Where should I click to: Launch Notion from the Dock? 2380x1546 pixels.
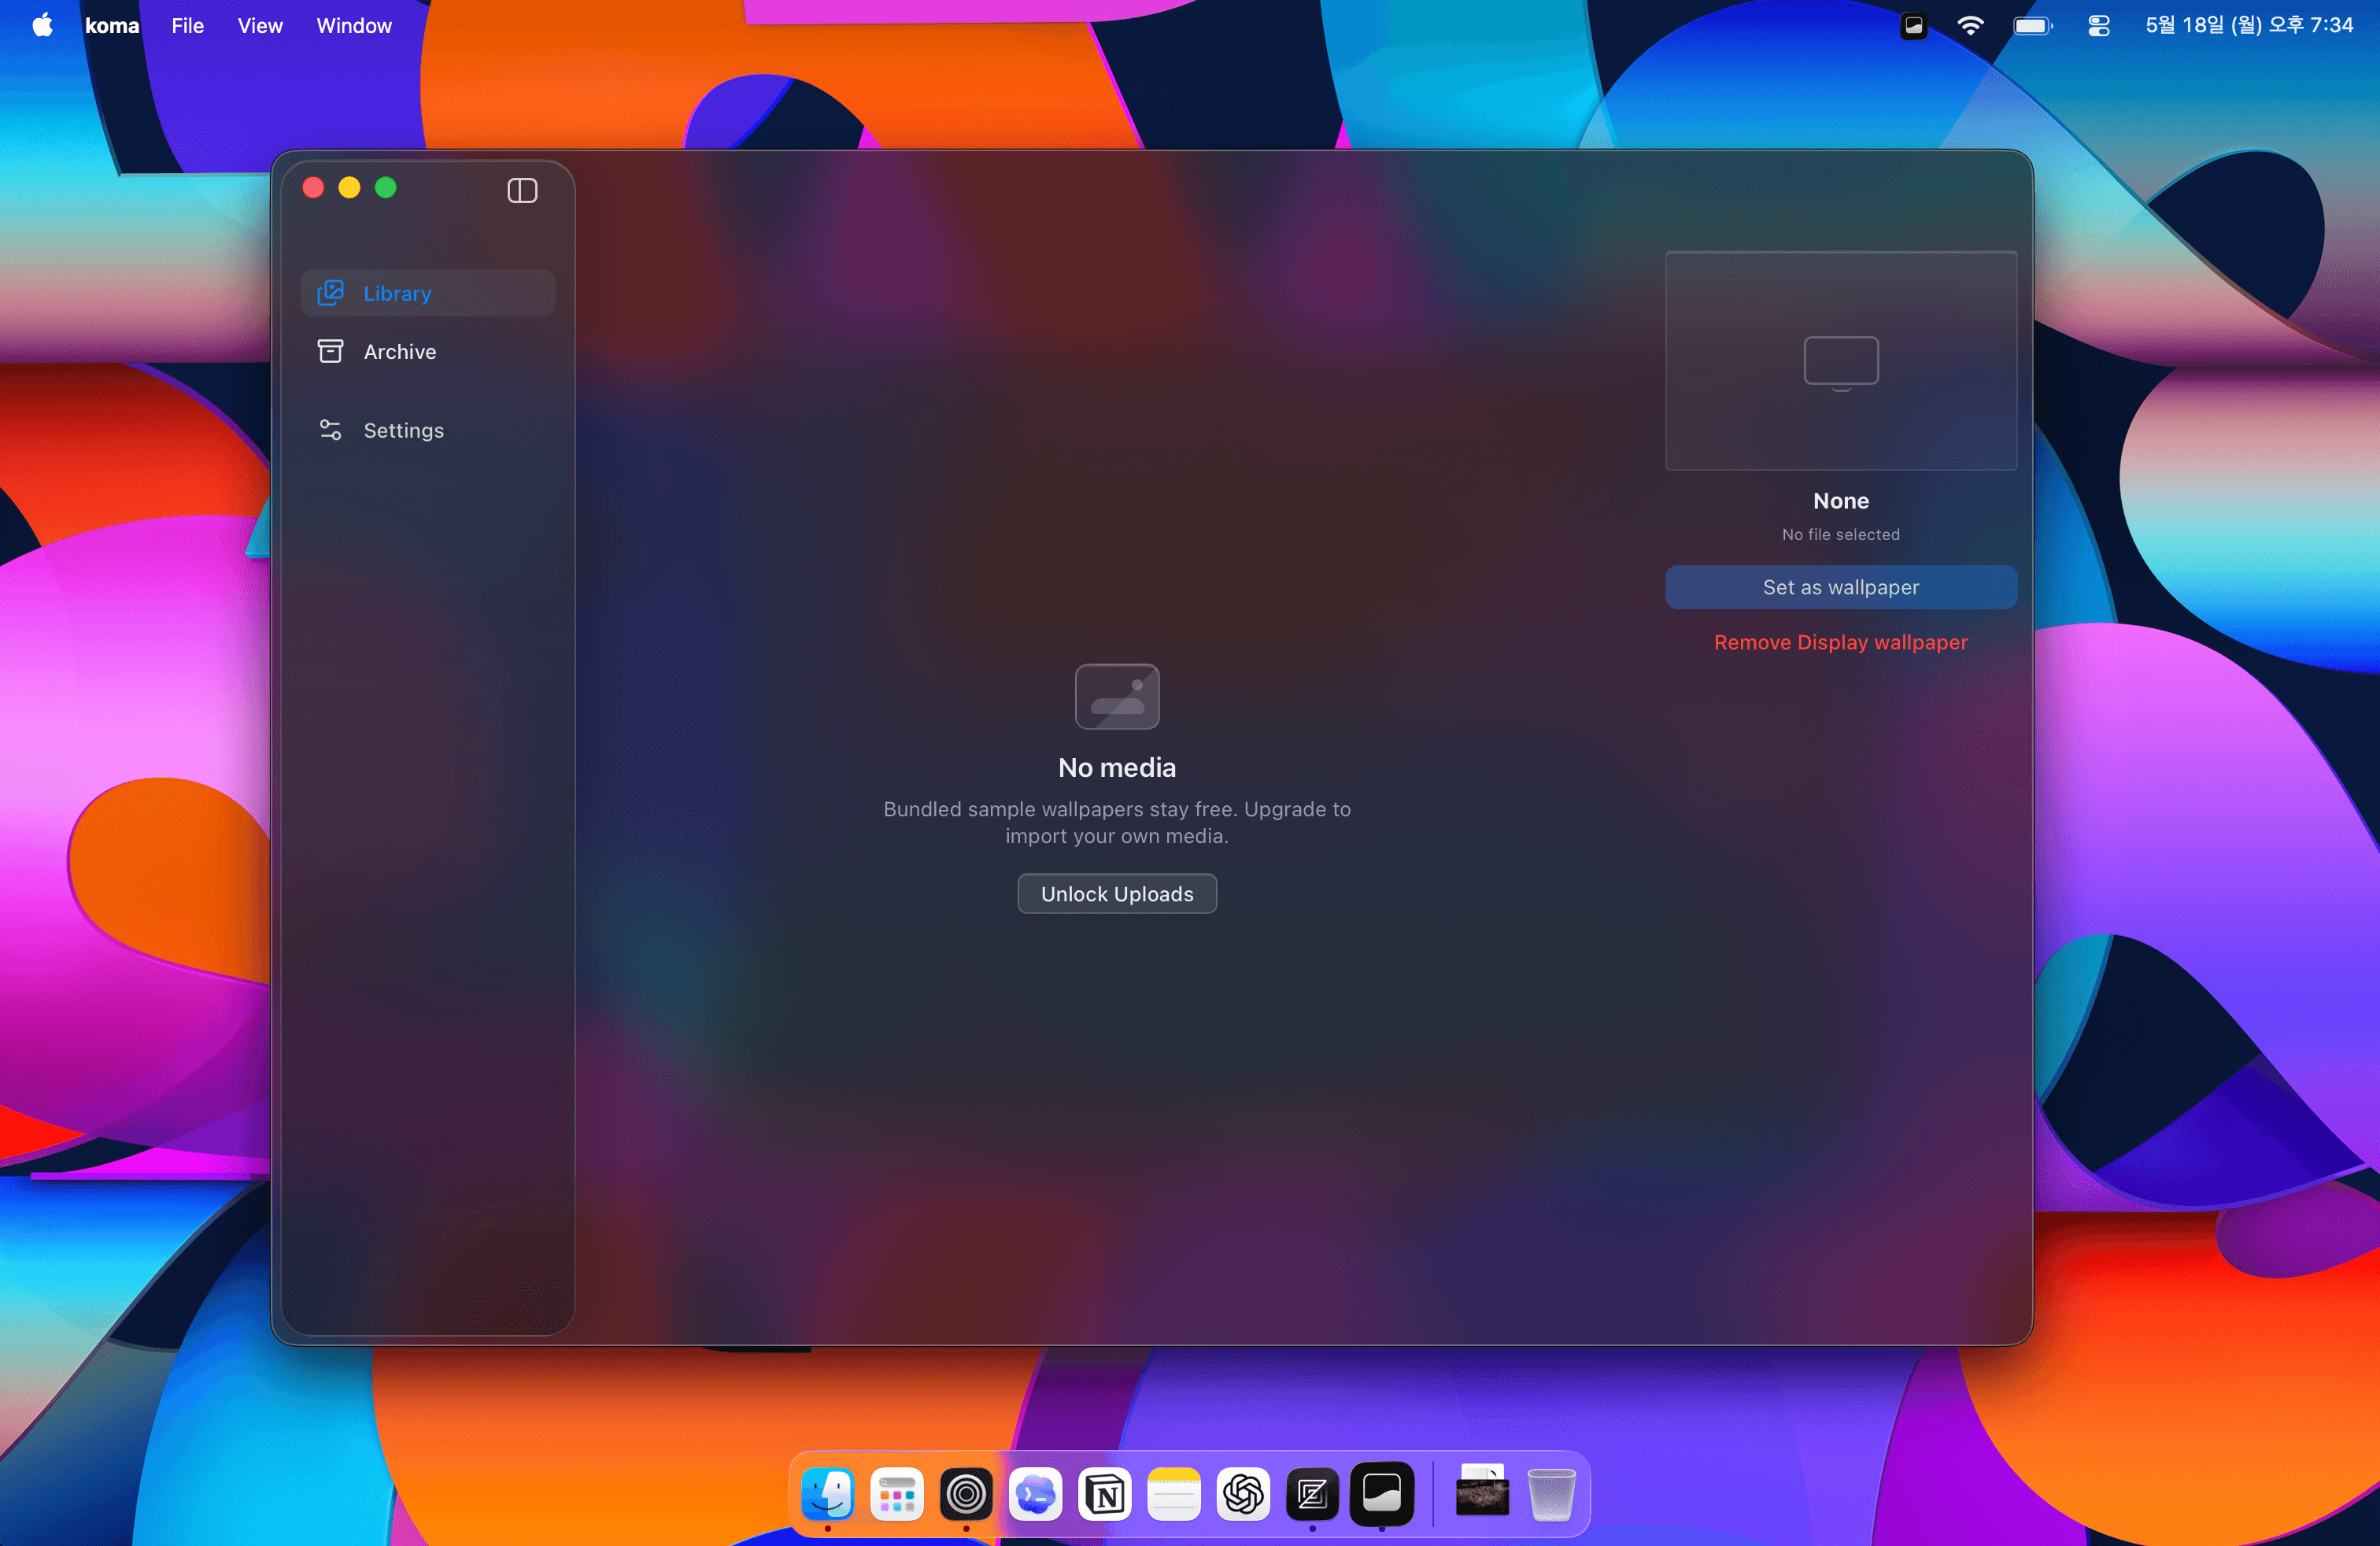(1105, 1494)
